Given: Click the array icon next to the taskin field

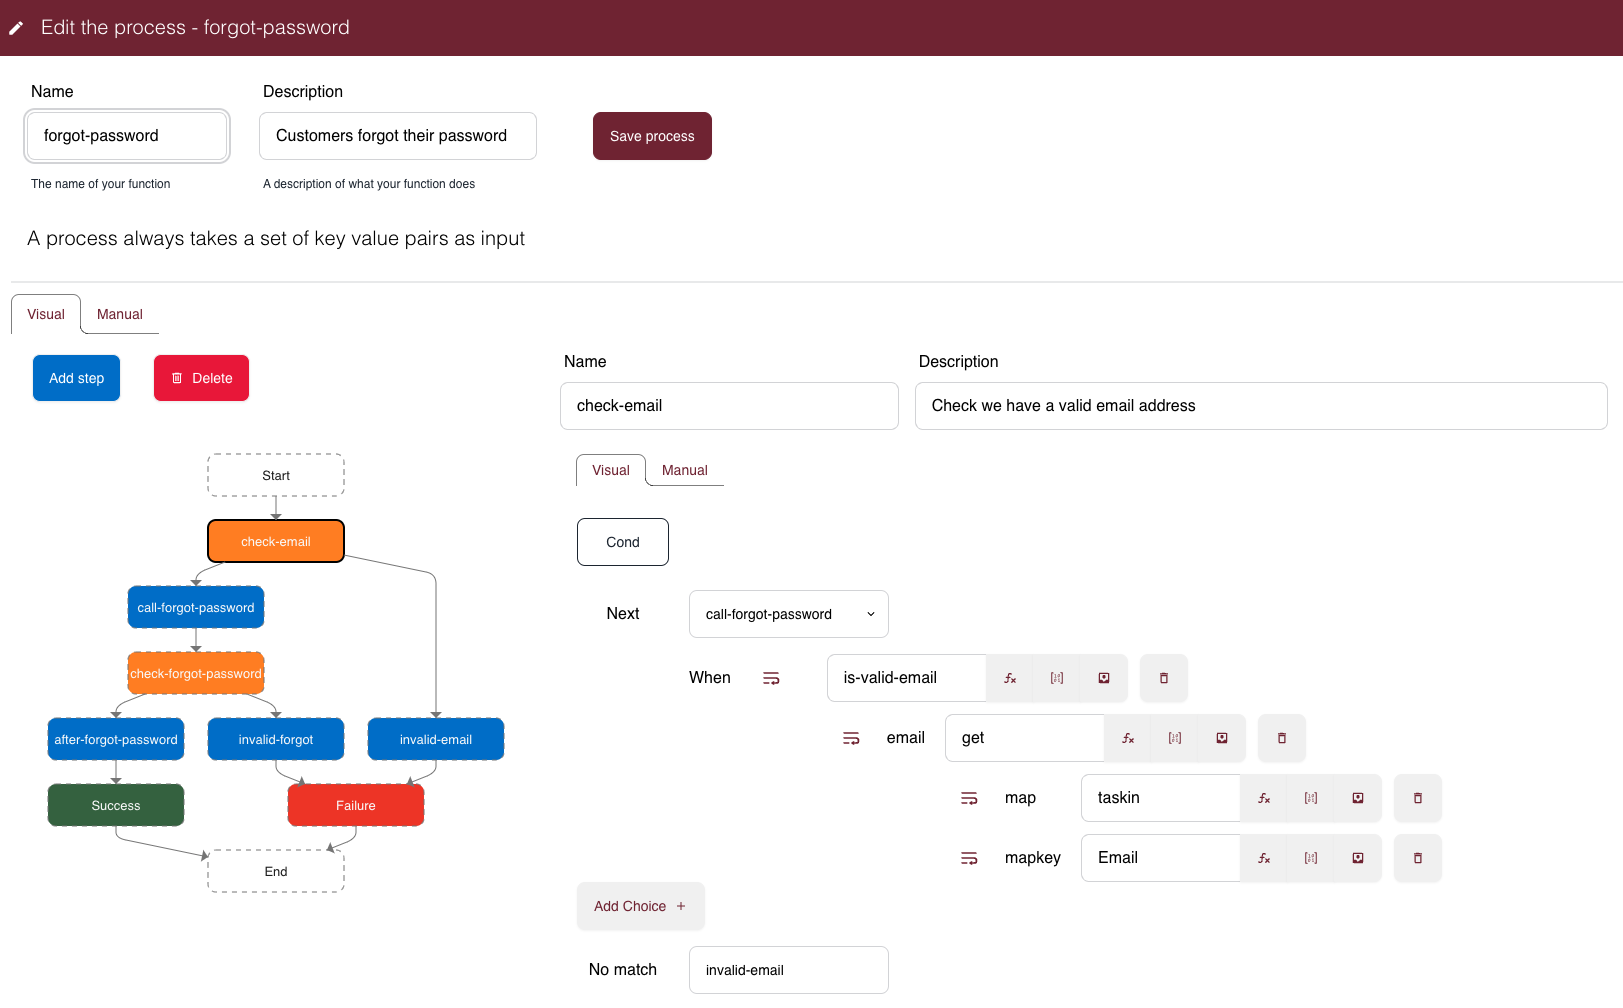Looking at the screenshot, I should click(1310, 798).
